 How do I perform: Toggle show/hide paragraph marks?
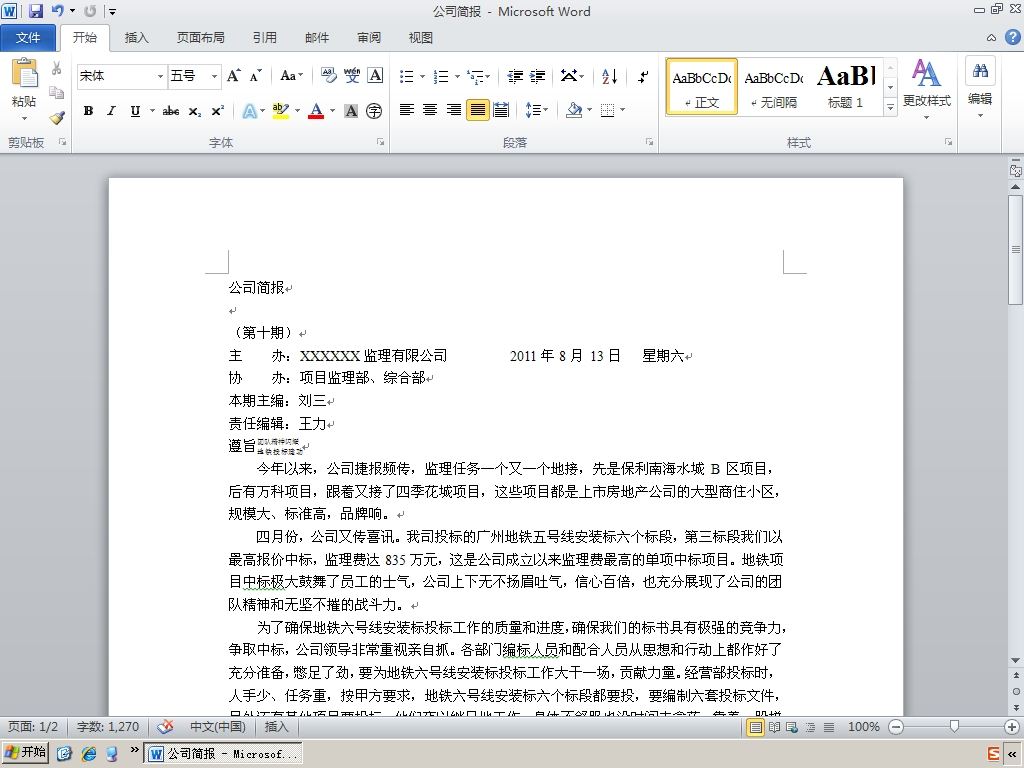pyautogui.click(x=643, y=76)
